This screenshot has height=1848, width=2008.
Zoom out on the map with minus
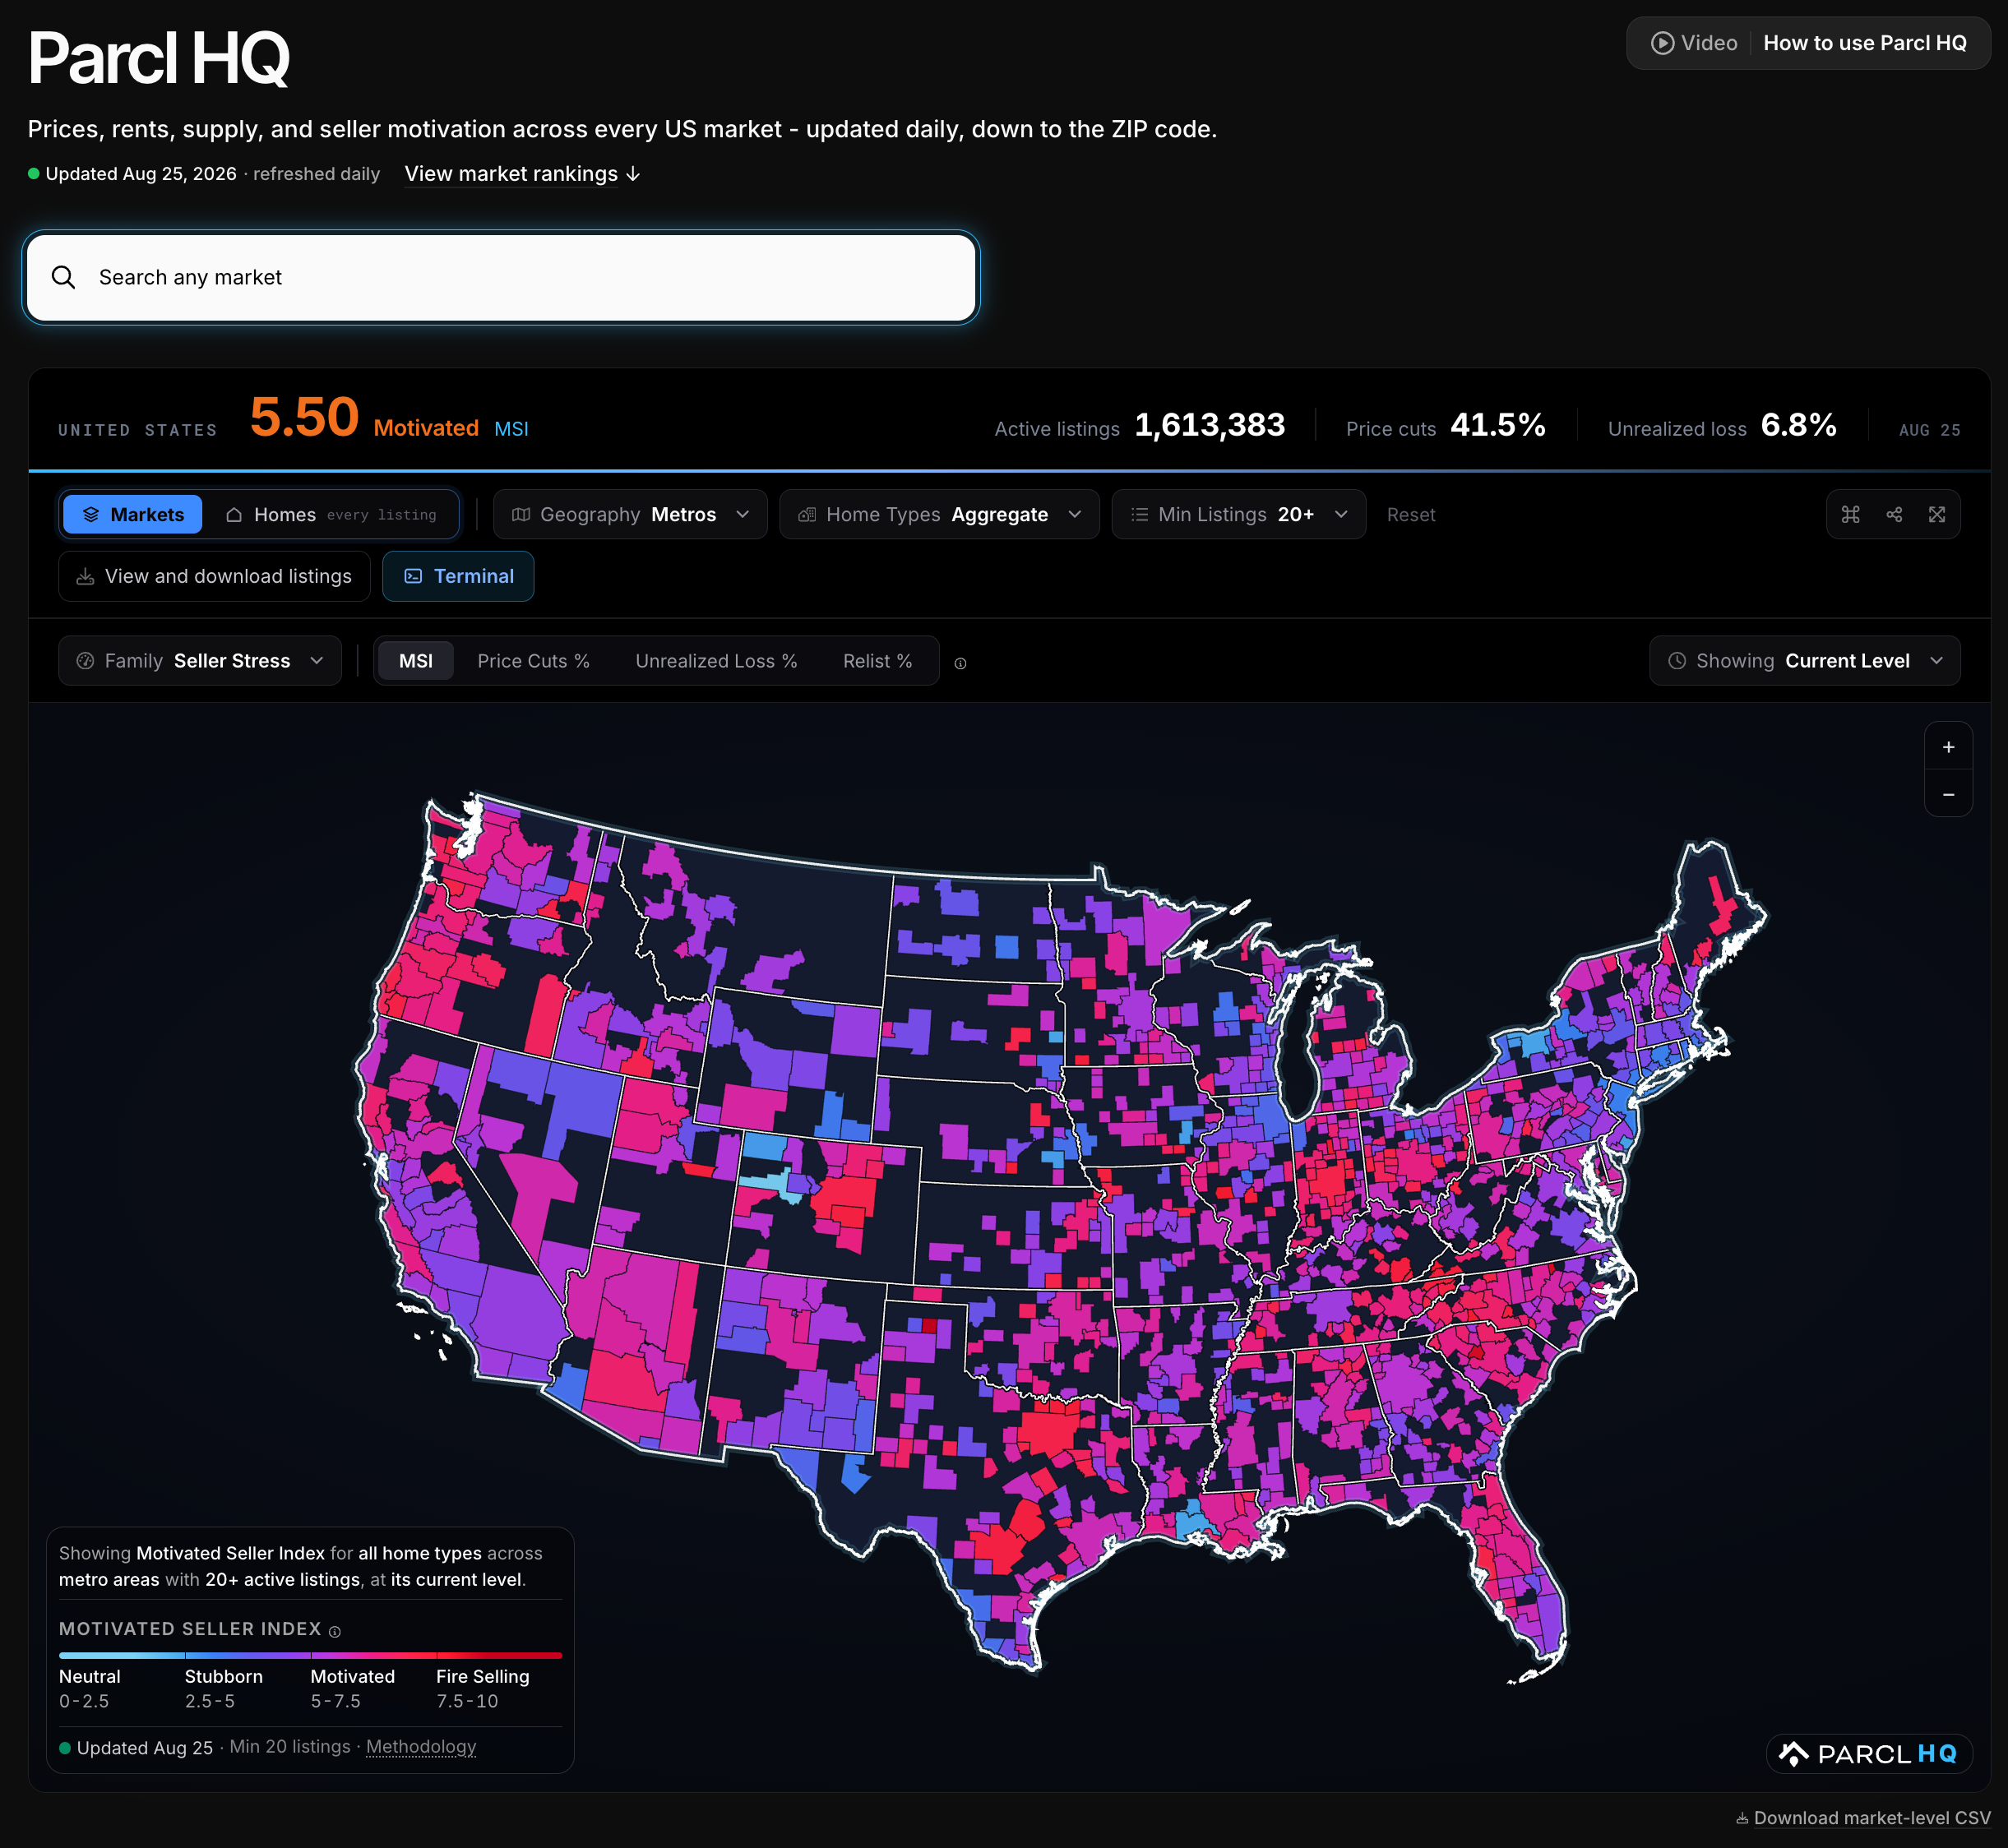click(1948, 794)
